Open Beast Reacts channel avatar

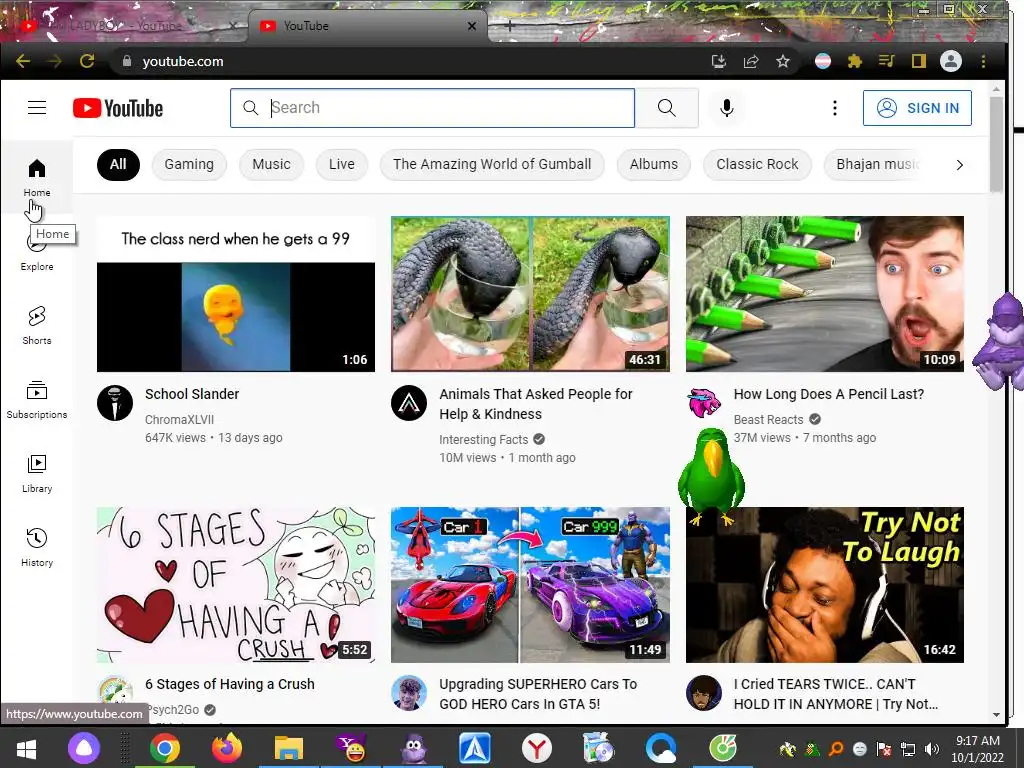703,403
